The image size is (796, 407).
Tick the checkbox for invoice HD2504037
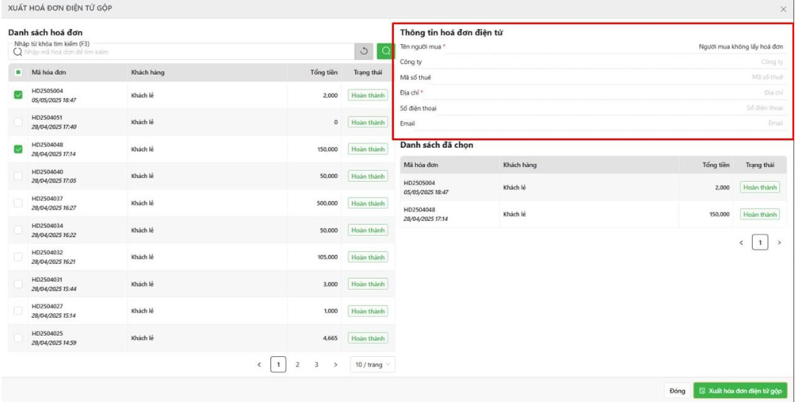coord(18,203)
